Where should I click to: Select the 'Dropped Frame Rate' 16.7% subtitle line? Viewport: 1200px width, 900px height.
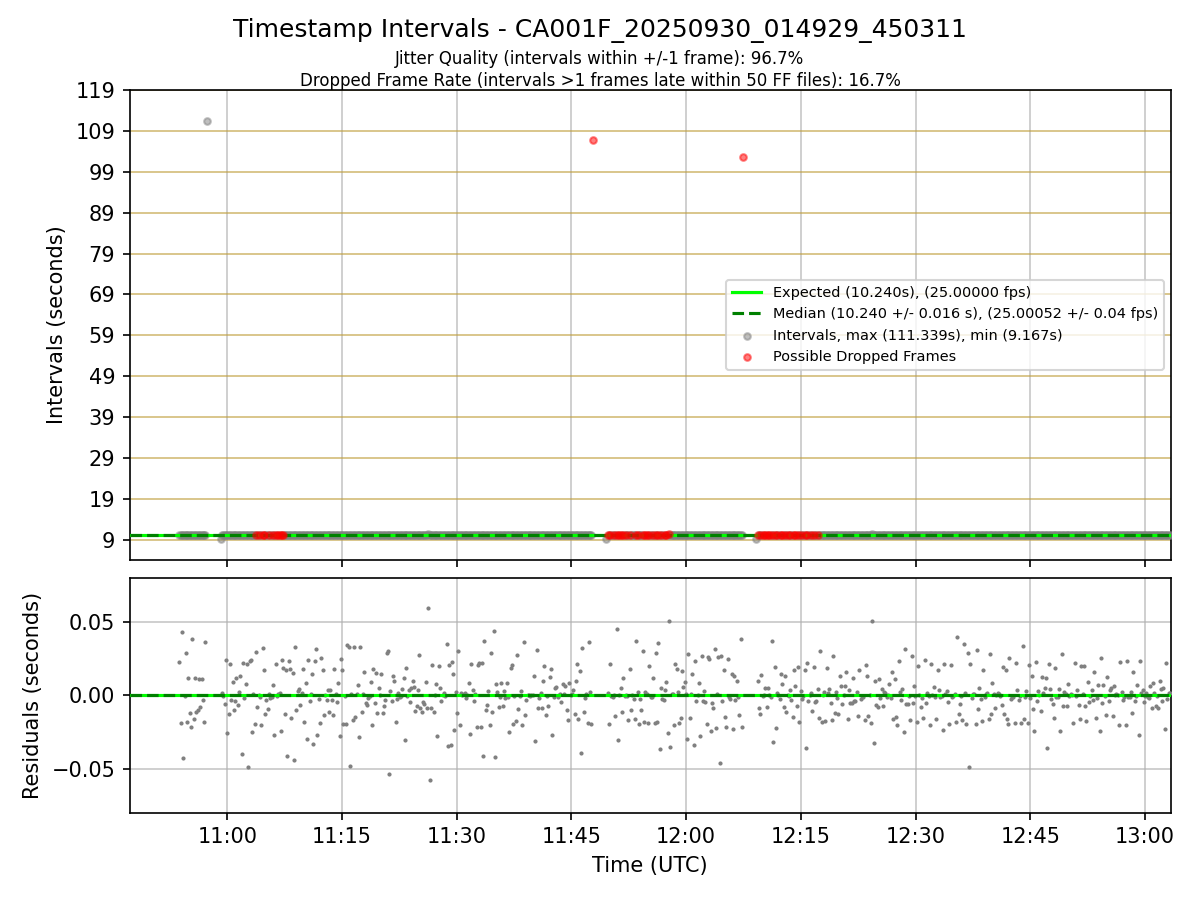tap(600, 80)
